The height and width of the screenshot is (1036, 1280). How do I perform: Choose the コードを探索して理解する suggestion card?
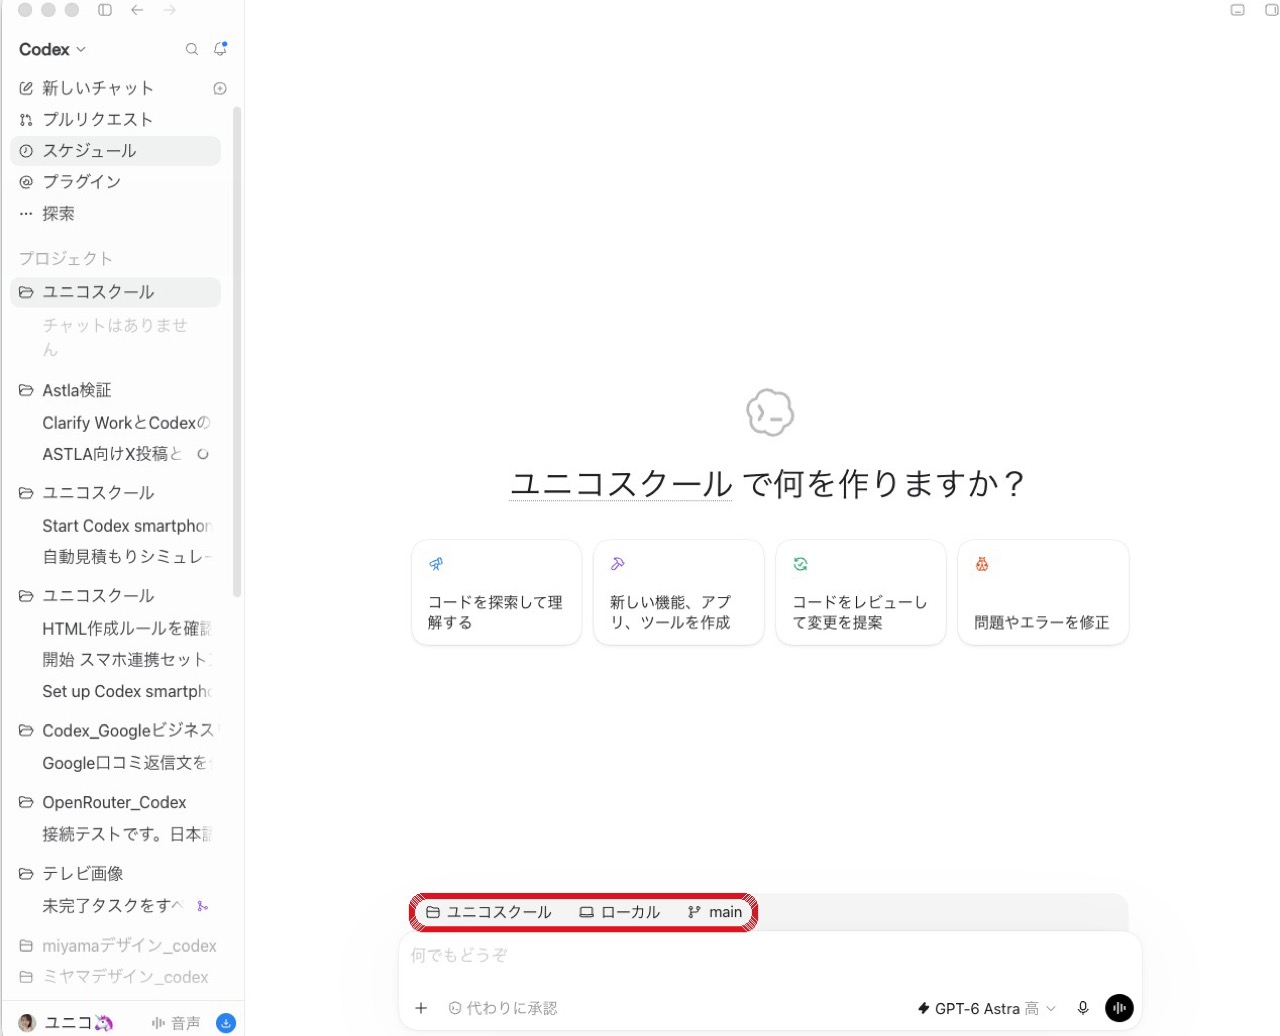coord(497,592)
